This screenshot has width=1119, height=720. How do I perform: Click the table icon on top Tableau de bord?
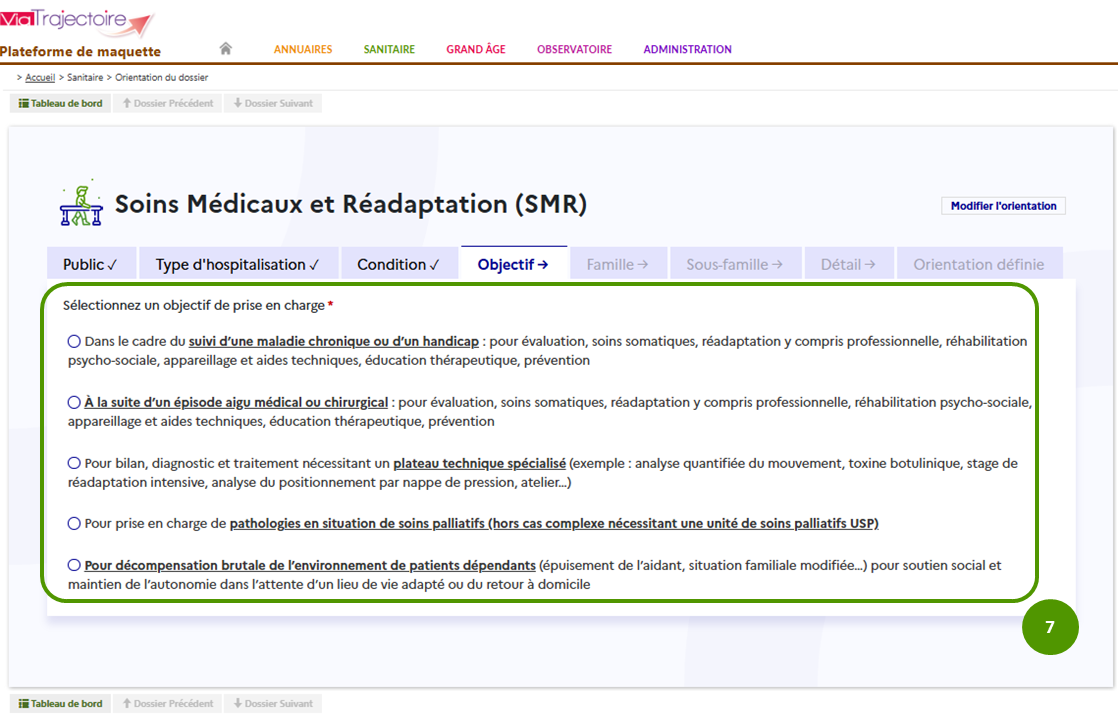[24, 103]
